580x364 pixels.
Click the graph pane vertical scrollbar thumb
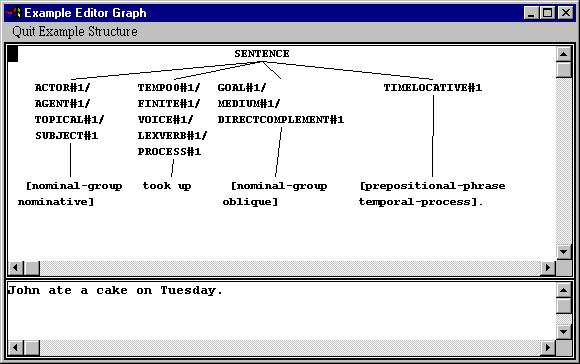click(563, 69)
